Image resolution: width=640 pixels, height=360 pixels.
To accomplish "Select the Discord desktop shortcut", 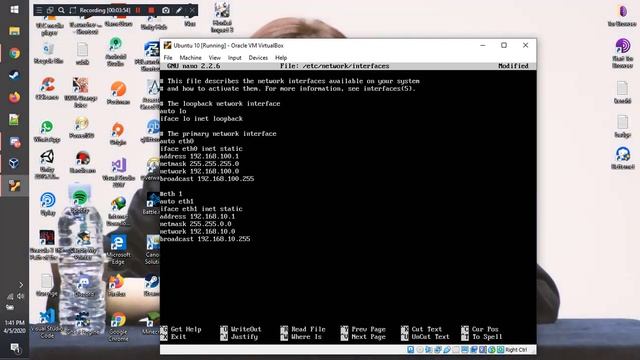I will tap(84, 286).
